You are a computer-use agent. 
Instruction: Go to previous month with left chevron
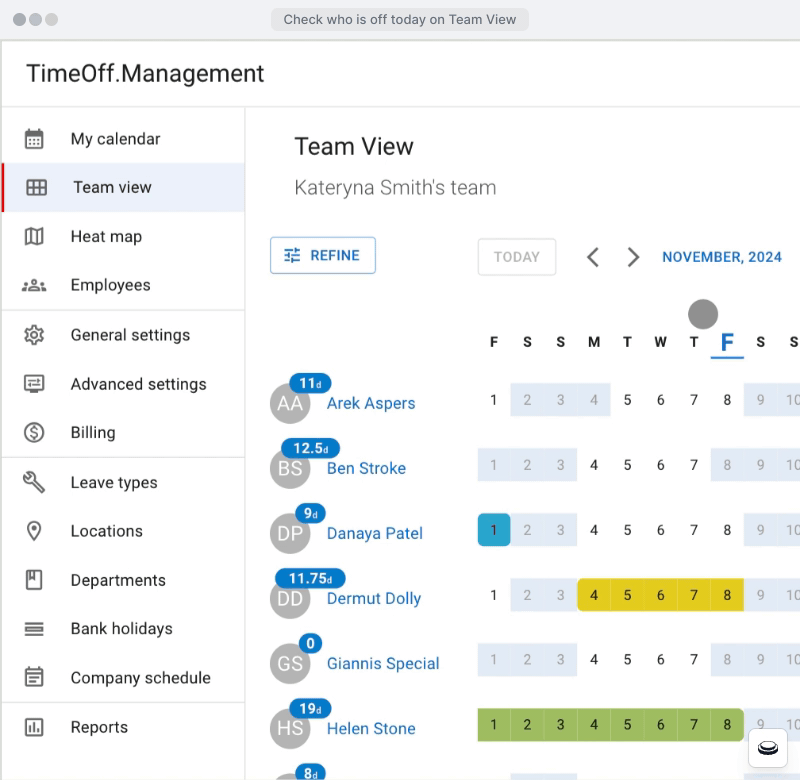tap(592, 257)
